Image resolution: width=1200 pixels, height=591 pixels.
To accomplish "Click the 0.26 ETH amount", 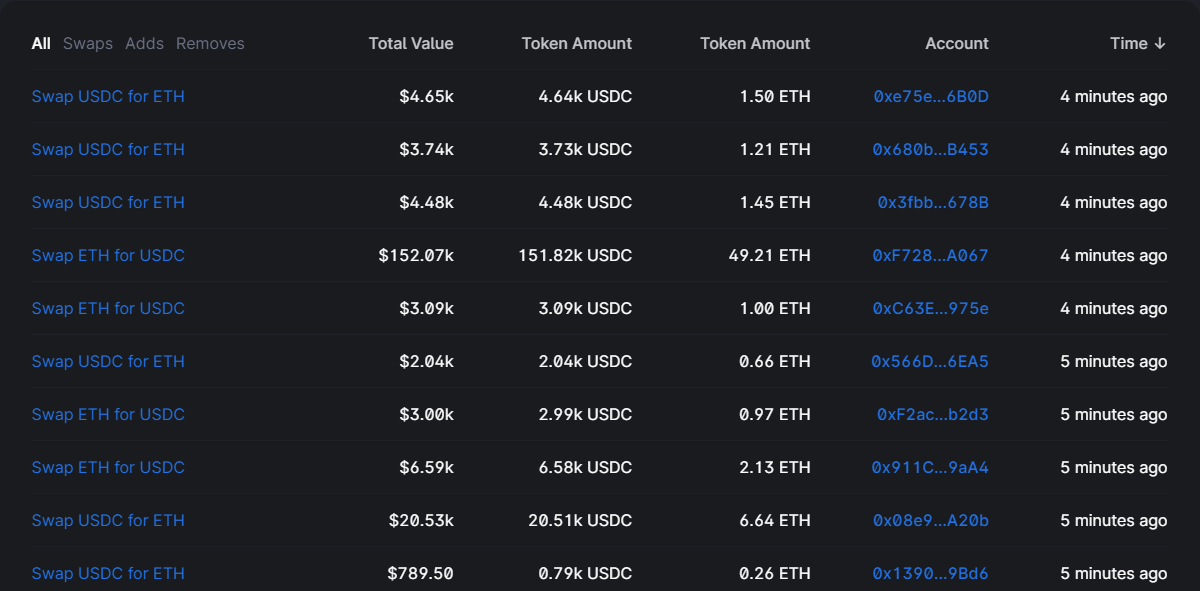I will point(775,573).
